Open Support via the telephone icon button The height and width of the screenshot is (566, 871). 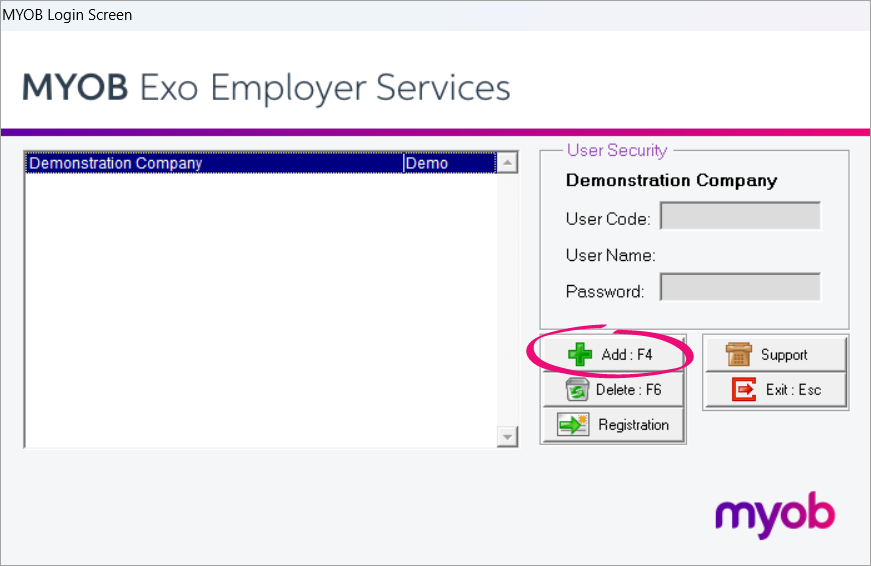775,355
